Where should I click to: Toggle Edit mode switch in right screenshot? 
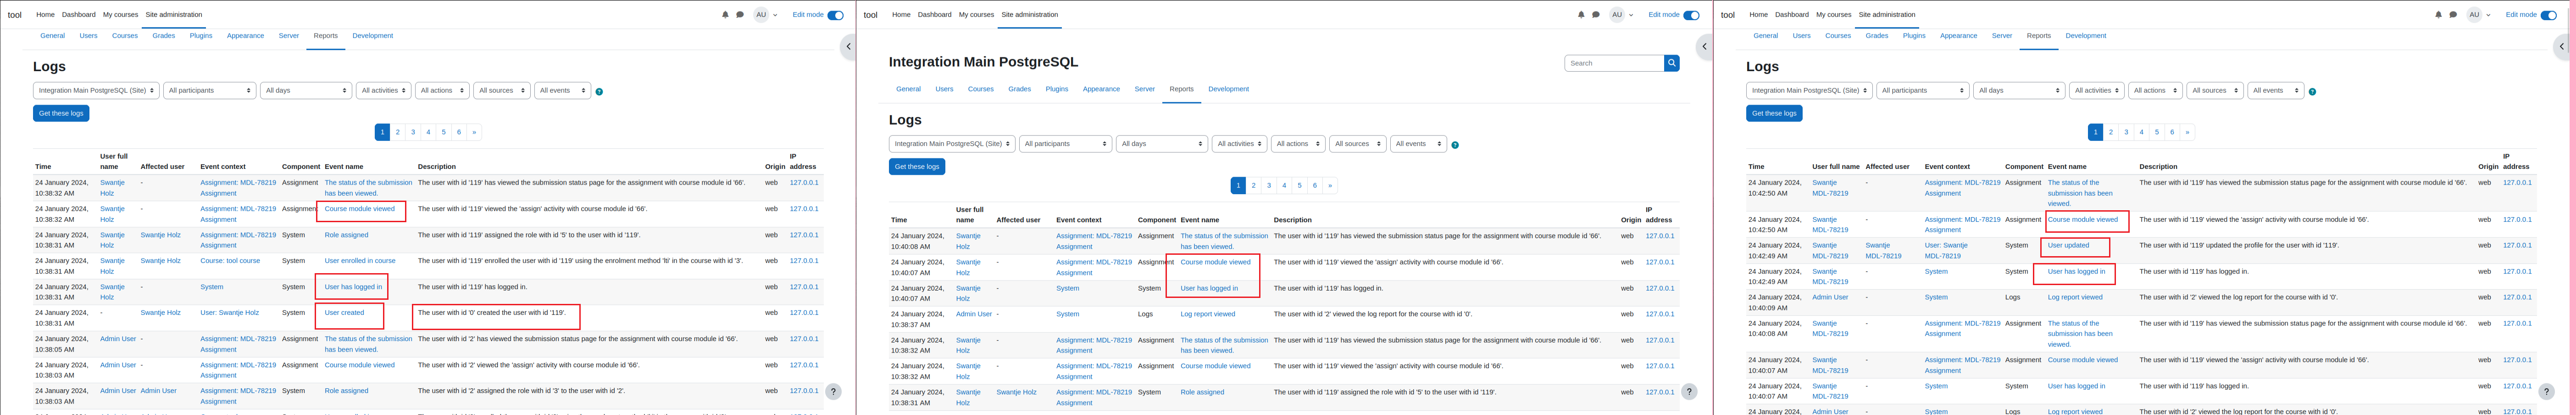coord(2548,15)
